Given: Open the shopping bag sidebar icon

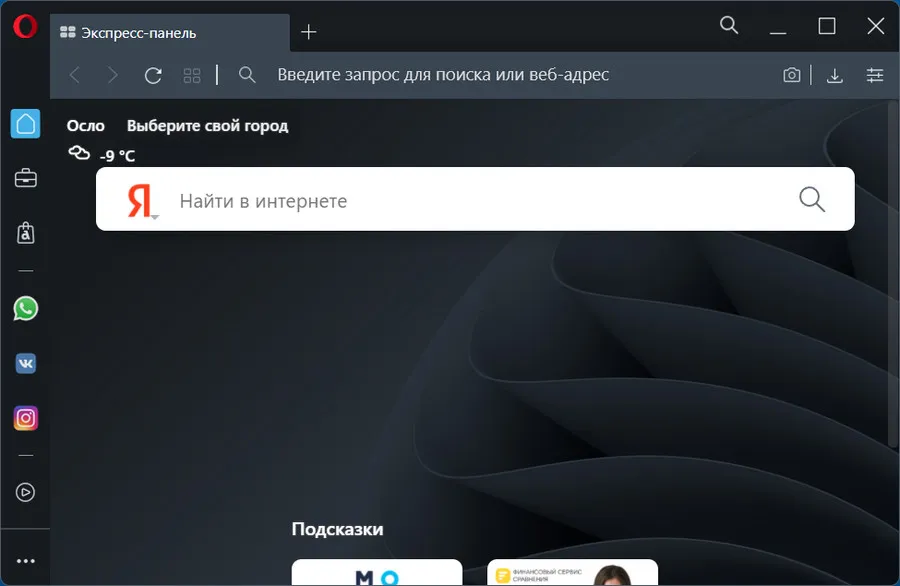Looking at the screenshot, I should pos(25,233).
